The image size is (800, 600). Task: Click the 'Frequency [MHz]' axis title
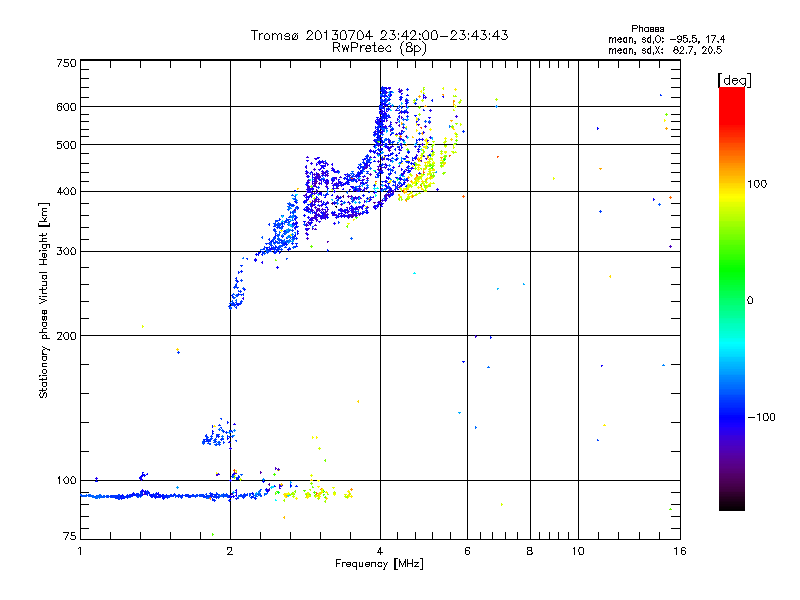pos(379,564)
